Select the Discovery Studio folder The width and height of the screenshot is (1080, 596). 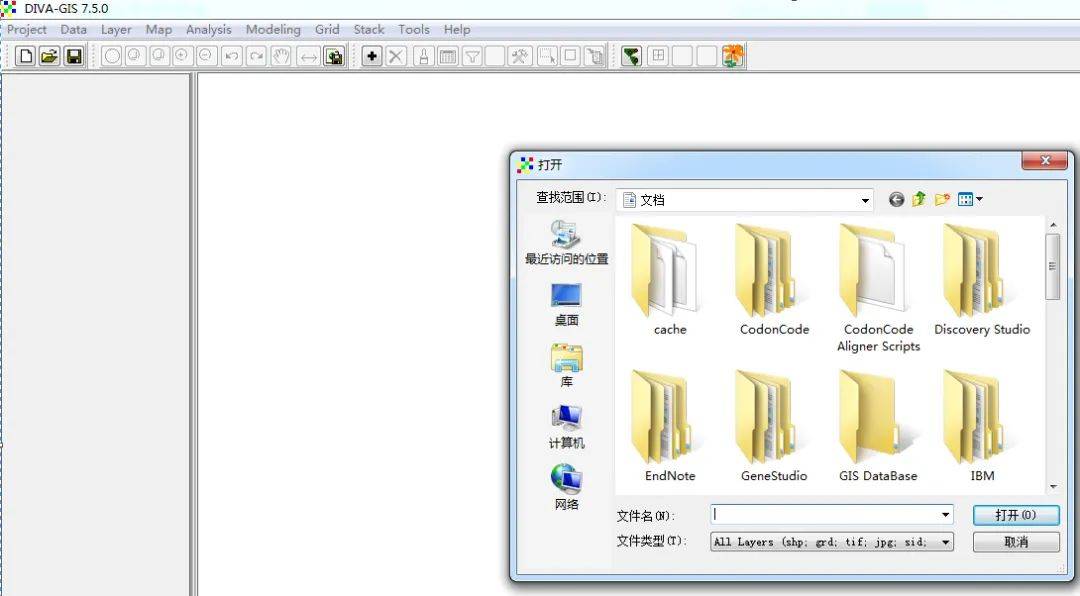tap(982, 281)
